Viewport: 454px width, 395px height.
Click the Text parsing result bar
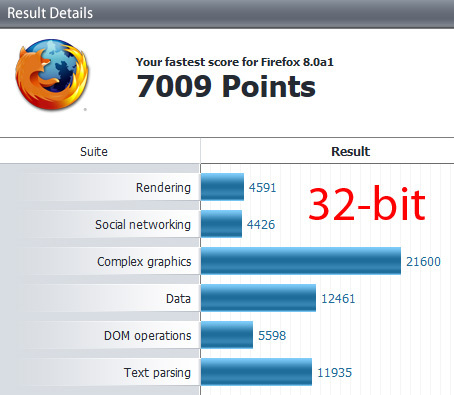[256, 372]
